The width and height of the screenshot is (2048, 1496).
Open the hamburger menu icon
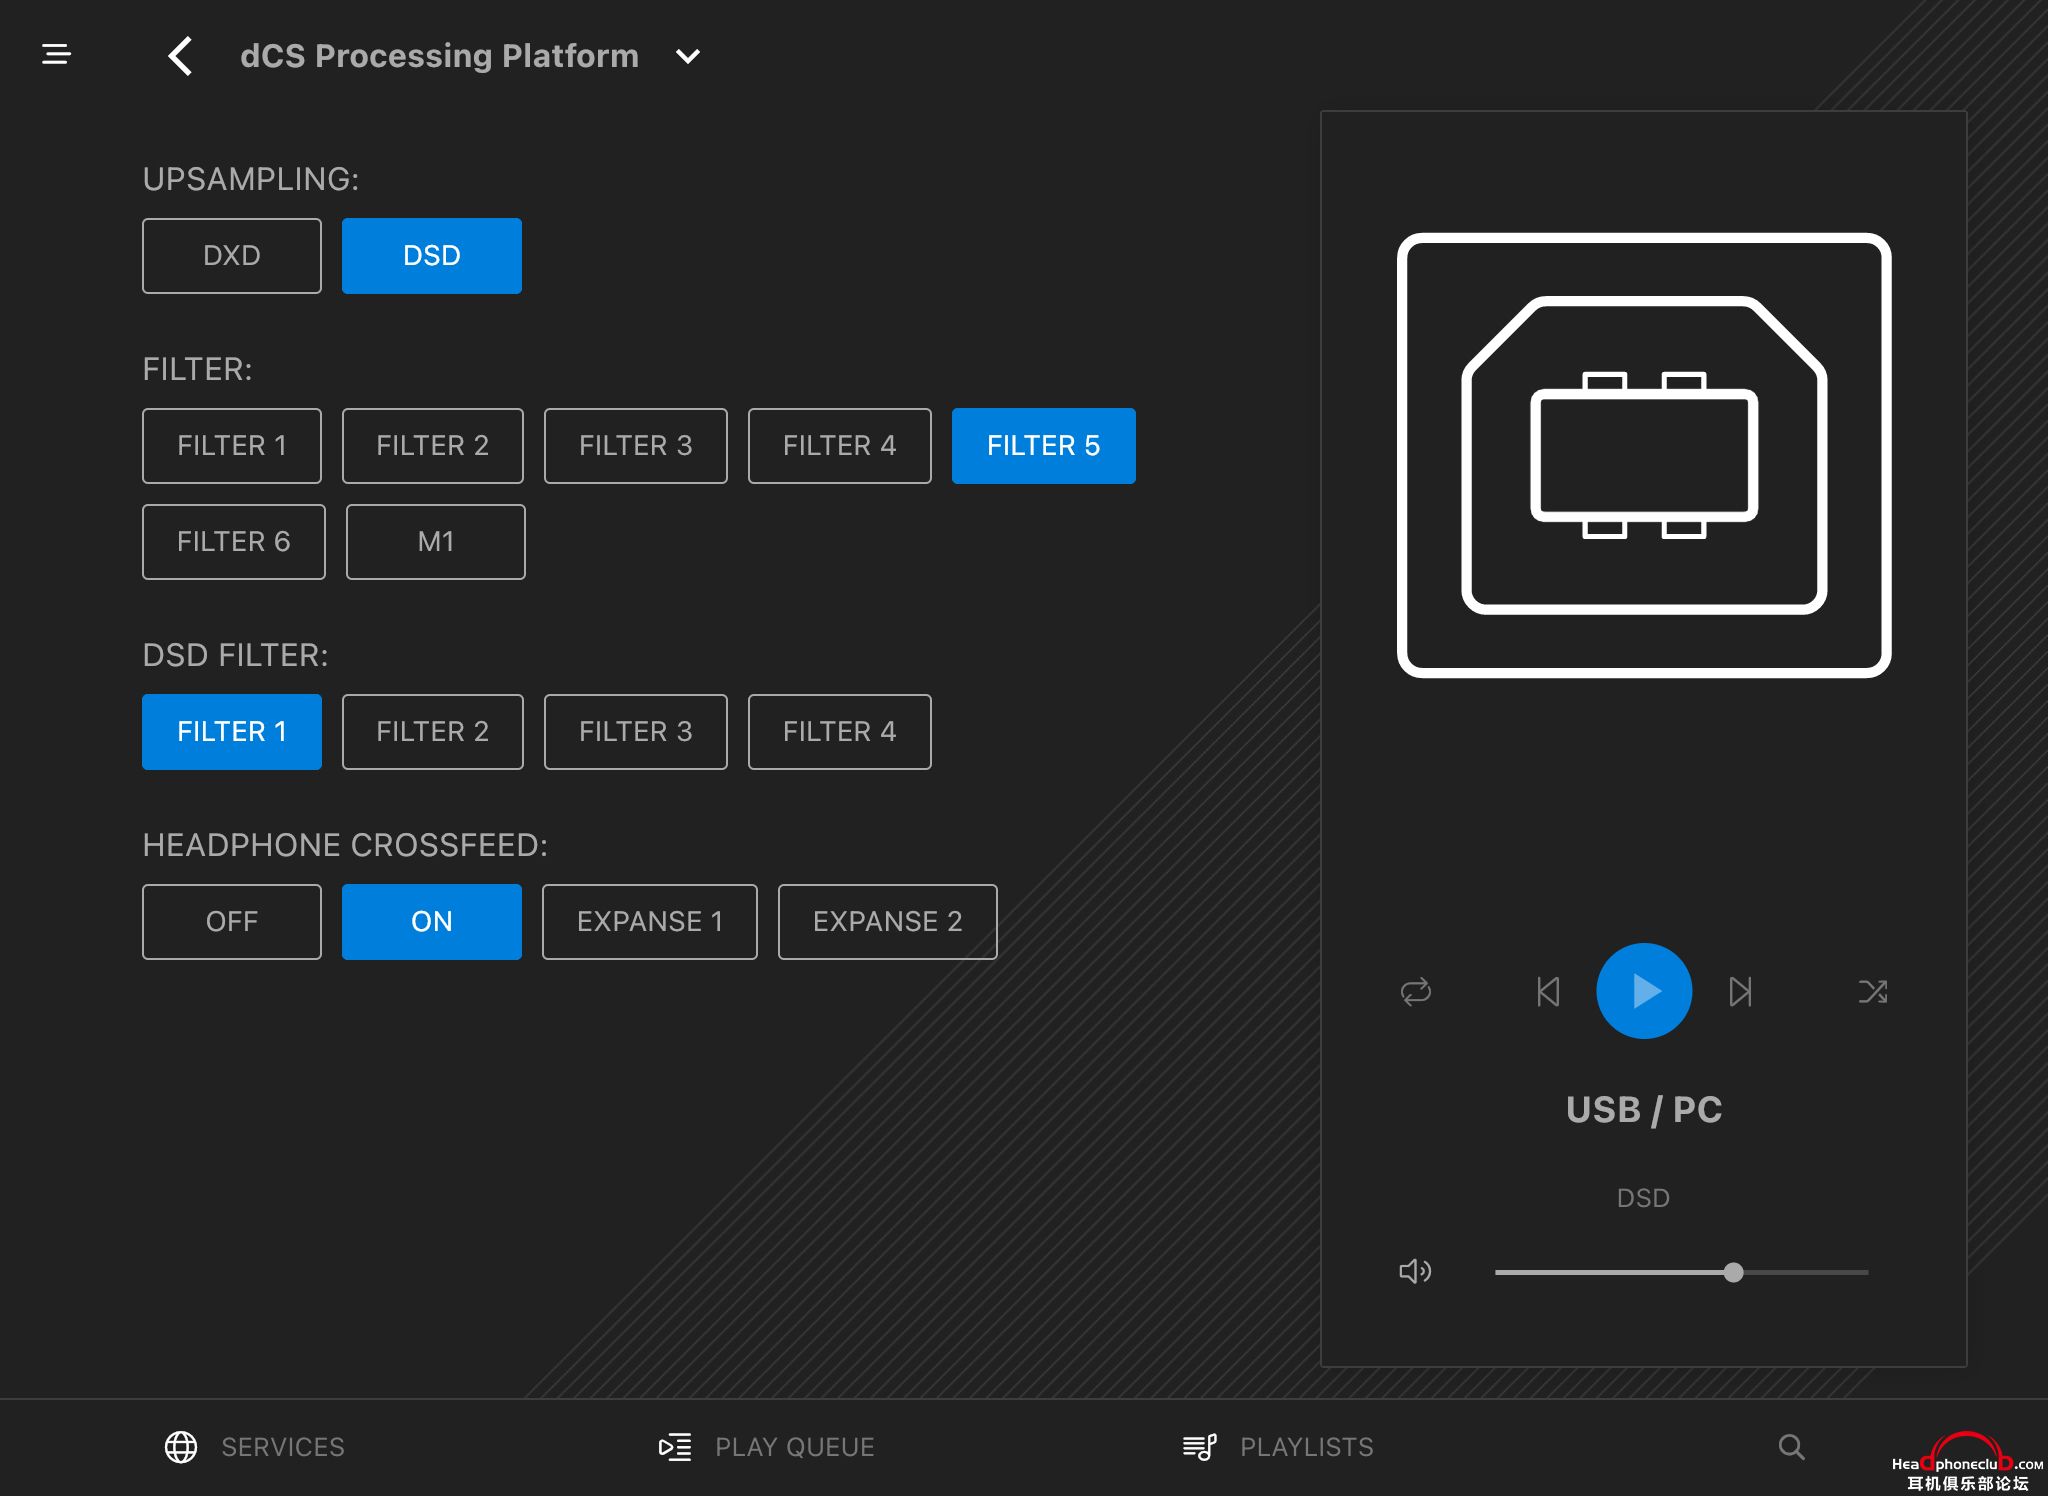point(56,54)
